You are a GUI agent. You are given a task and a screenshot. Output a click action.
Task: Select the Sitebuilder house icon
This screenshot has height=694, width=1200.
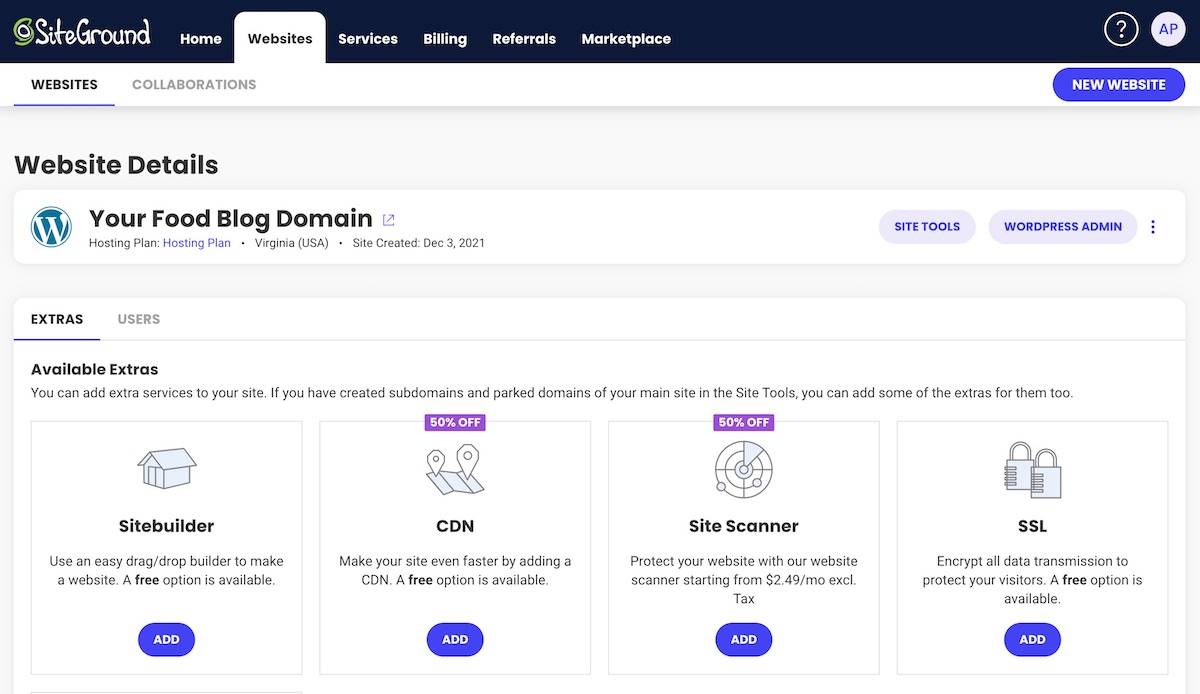(x=166, y=468)
